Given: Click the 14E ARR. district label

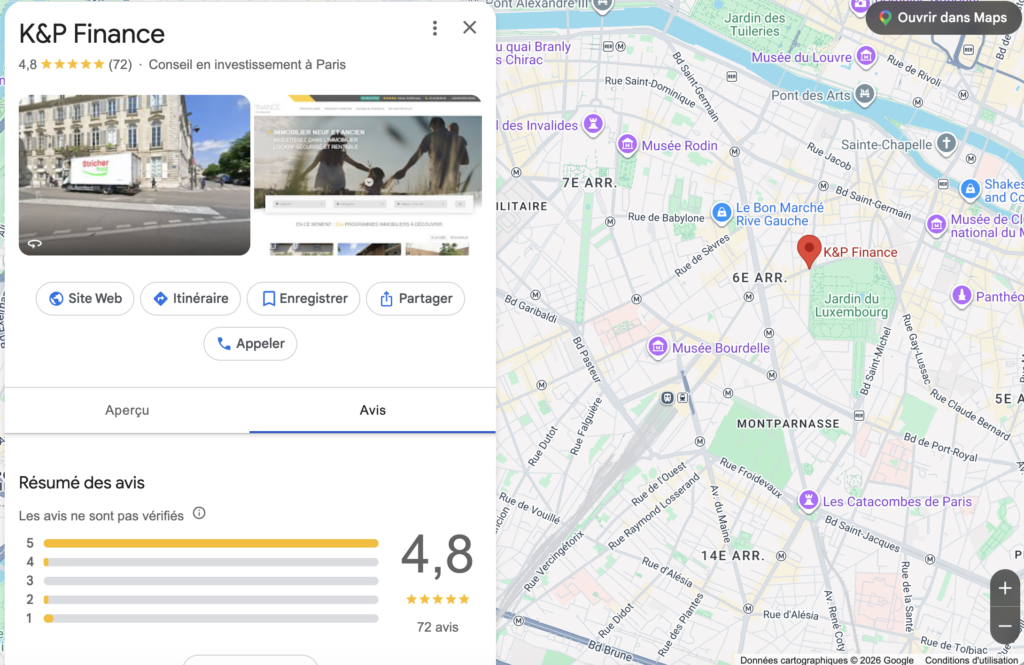Looking at the screenshot, I should coord(732,556).
